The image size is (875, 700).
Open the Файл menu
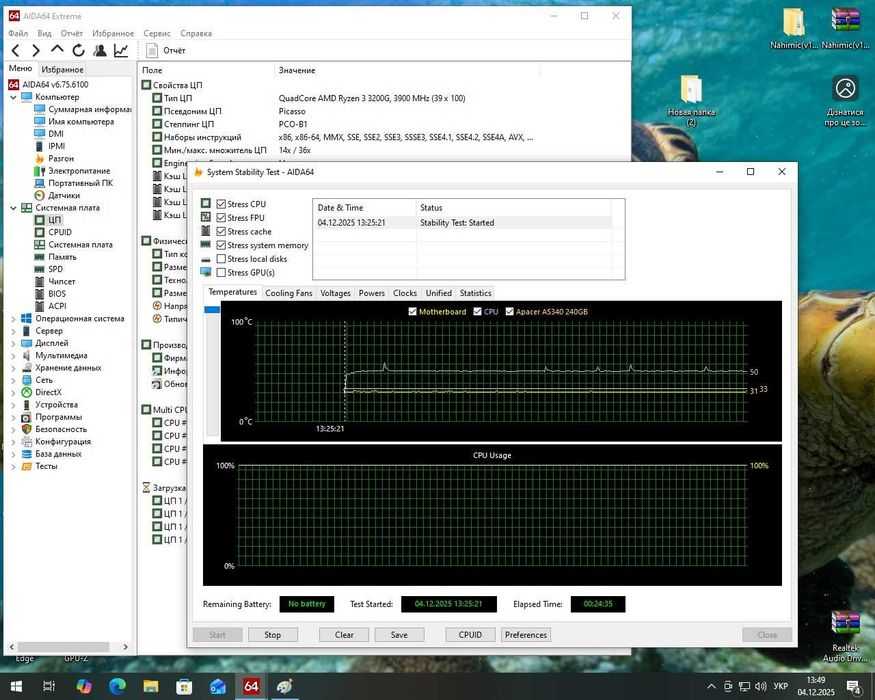click(x=18, y=33)
